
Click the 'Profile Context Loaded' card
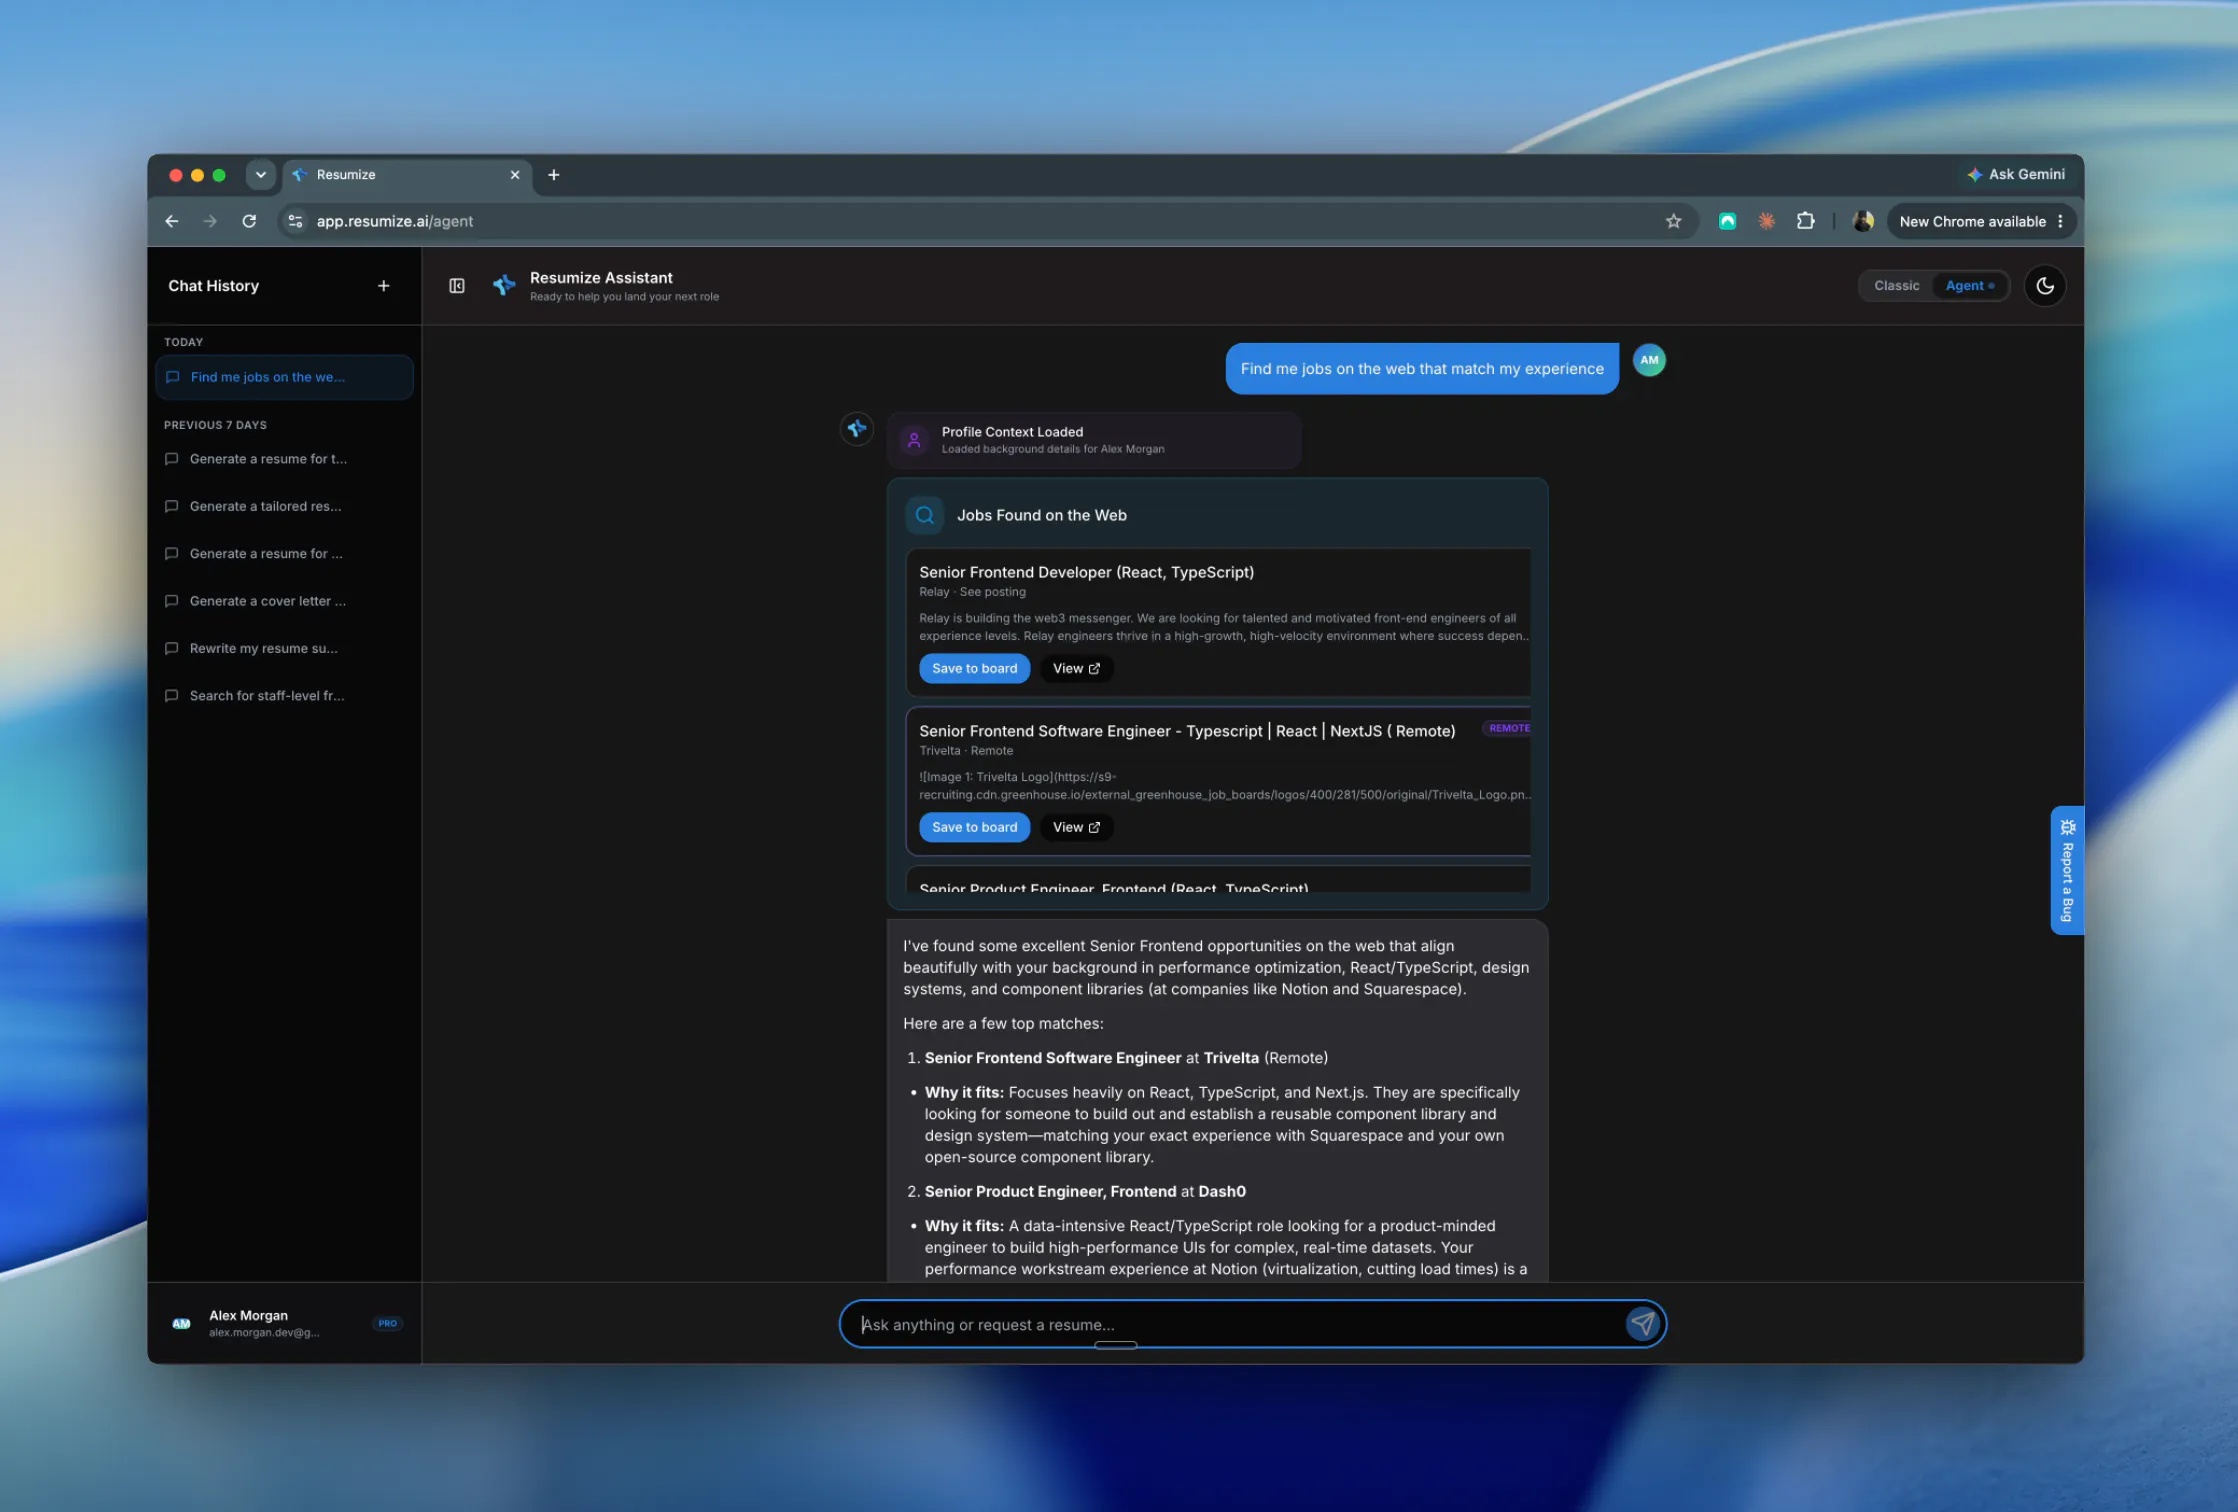click(1093, 440)
